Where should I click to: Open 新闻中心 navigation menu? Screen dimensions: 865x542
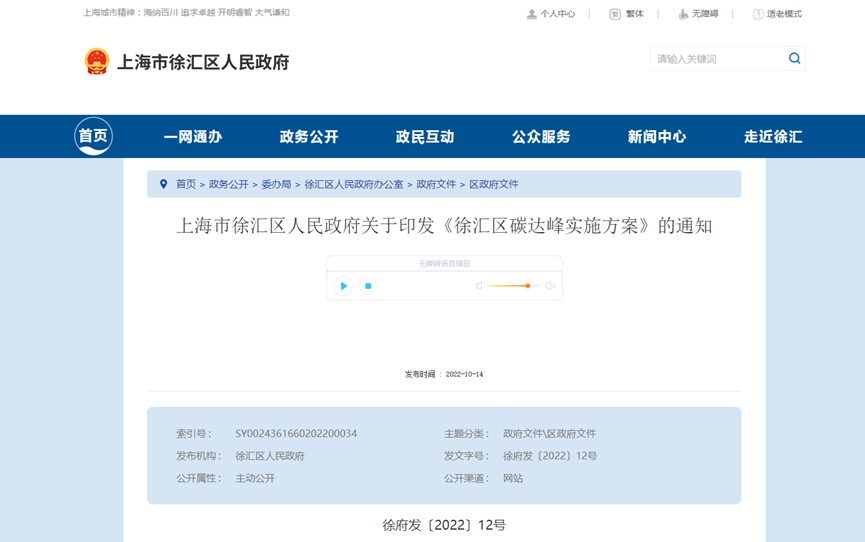pos(656,136)
